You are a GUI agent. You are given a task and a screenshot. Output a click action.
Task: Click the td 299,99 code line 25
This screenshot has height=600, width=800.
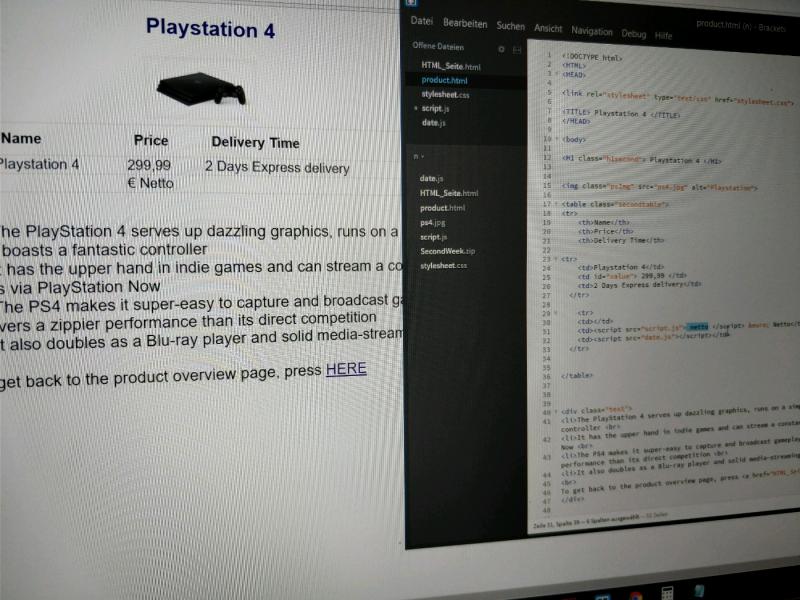tap(632, 276)
